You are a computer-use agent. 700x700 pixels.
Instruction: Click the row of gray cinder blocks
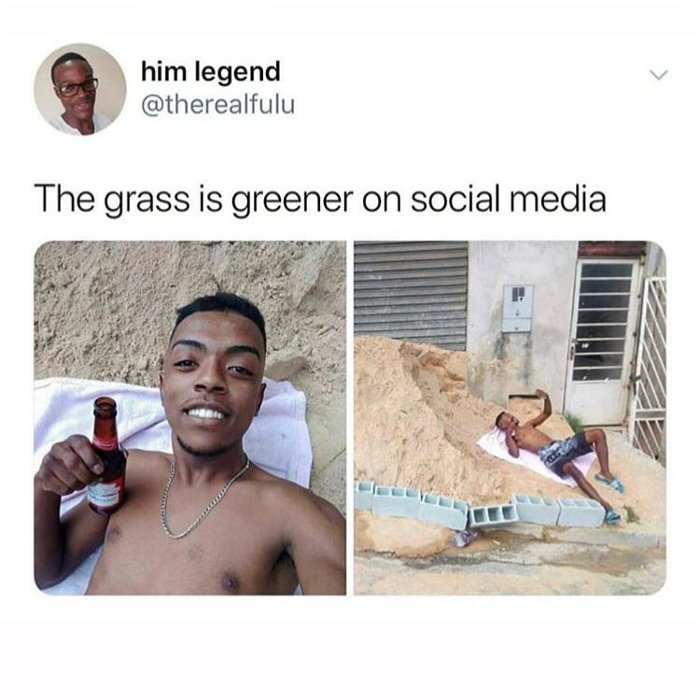pyautogui.click(x=480, y=506)
